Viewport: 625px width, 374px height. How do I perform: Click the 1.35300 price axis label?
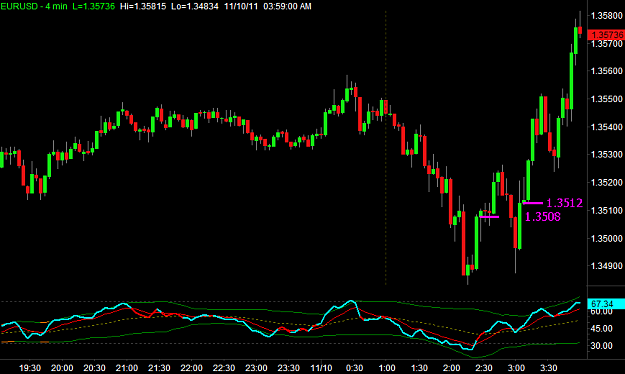(607, 154)
